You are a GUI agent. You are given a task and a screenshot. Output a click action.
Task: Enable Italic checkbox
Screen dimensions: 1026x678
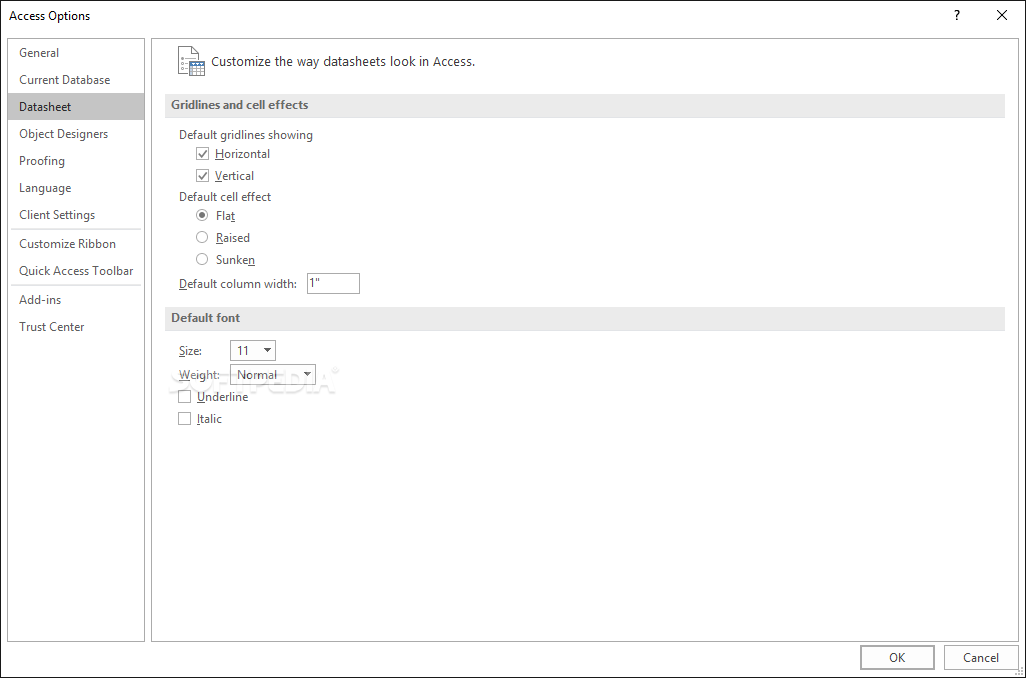[185, 419]
